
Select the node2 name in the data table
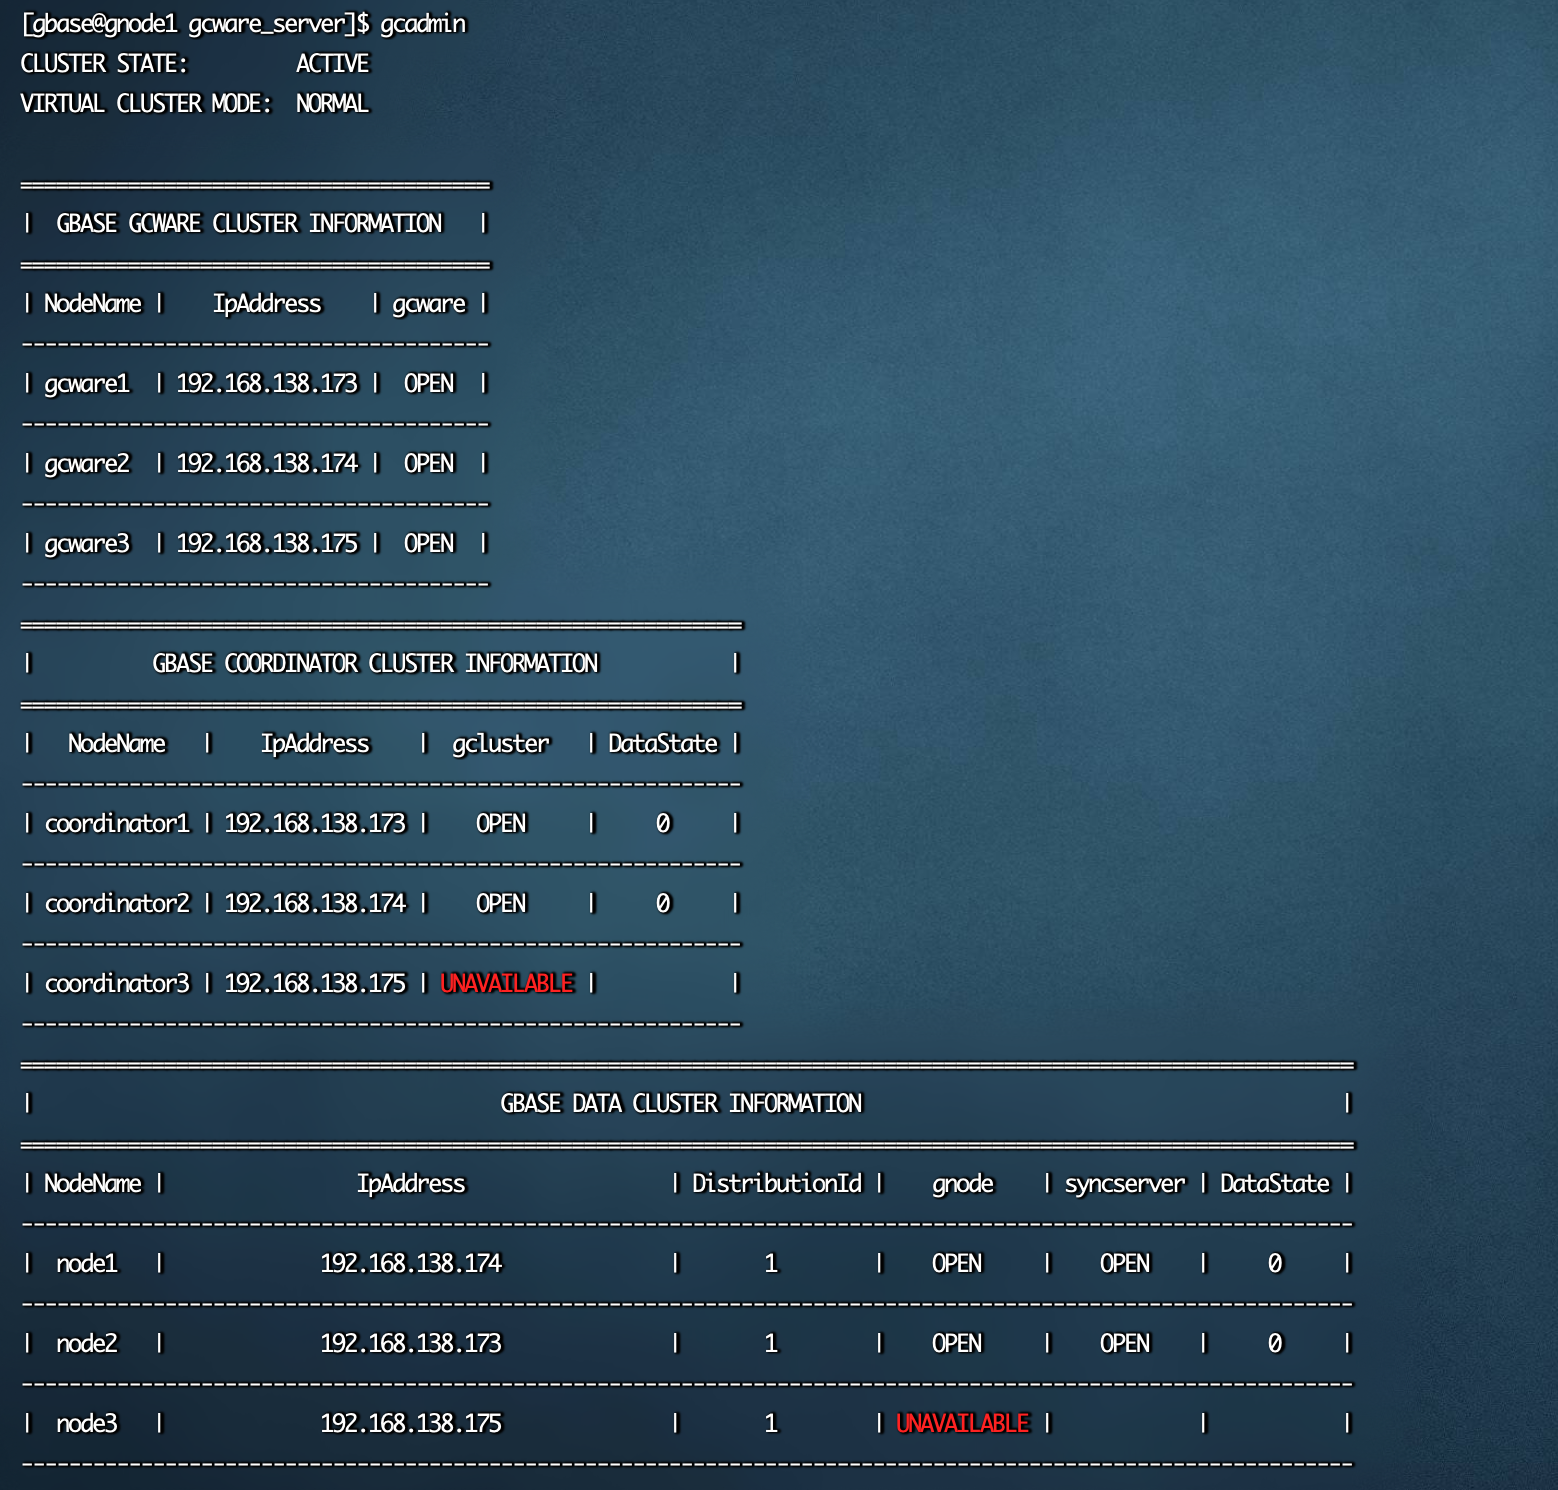point(87,1344)
